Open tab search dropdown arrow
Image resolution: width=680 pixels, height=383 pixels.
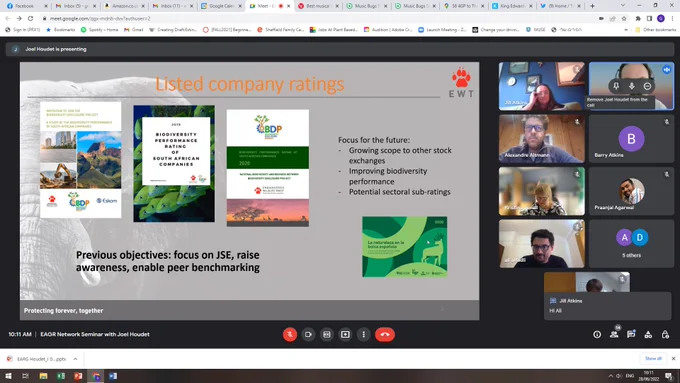pyautogui.click(x=623, y=6)
